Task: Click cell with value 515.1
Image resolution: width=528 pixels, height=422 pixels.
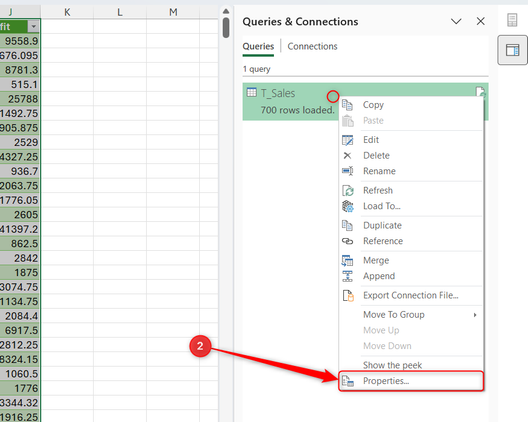Action: [x=20, y=85]
